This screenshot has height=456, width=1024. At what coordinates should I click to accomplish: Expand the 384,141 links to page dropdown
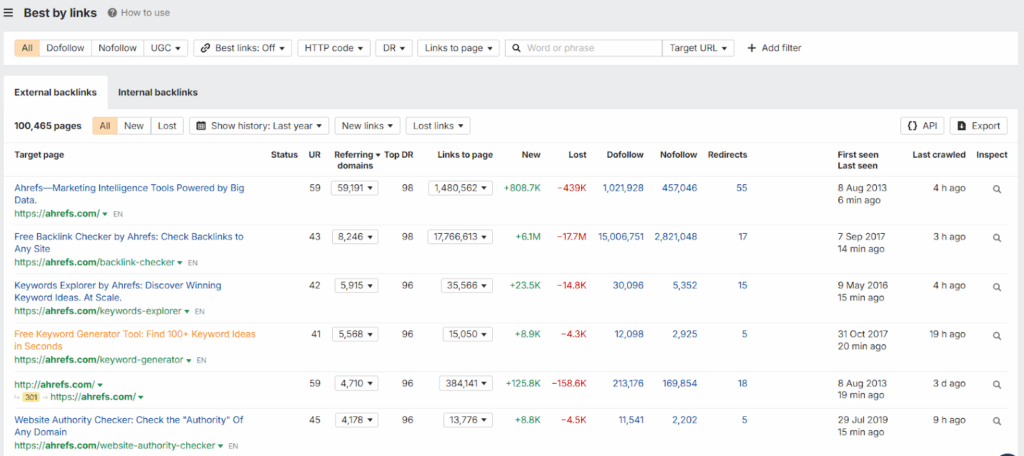coord(466,383)
